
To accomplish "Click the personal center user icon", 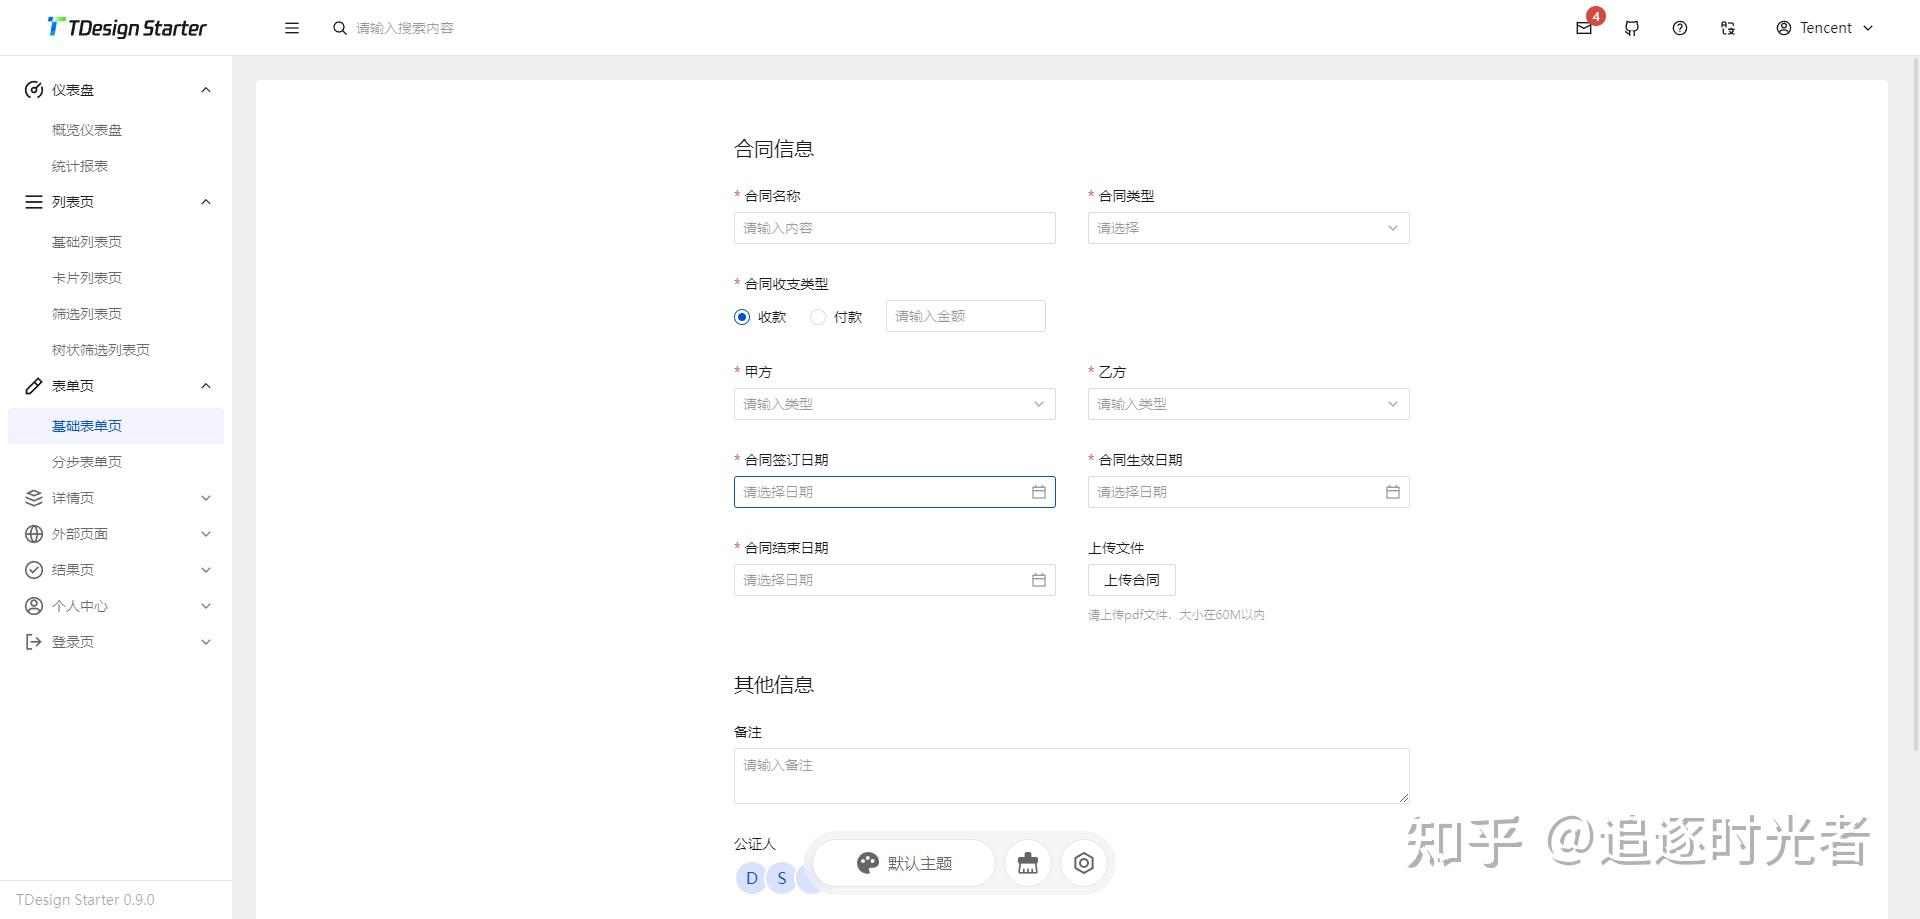I will point(34,606).
